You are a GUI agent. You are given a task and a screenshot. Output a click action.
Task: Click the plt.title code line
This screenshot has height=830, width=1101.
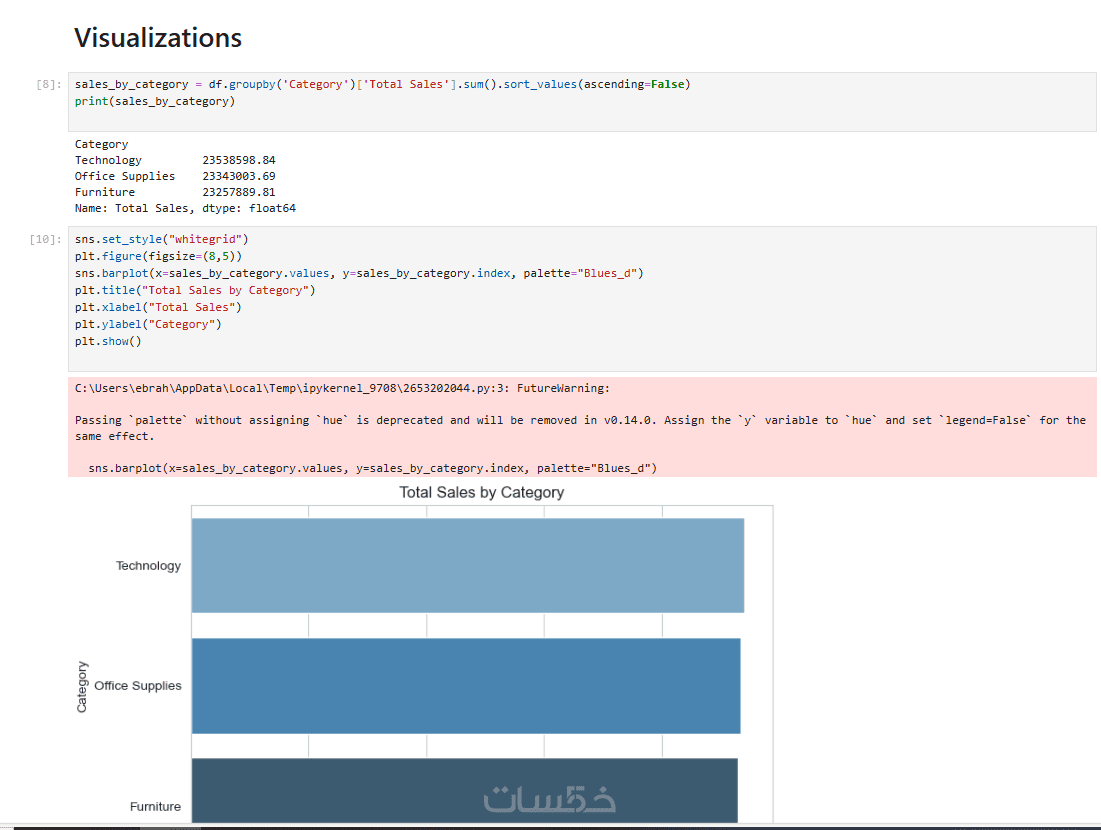click(x=194, y=291)
